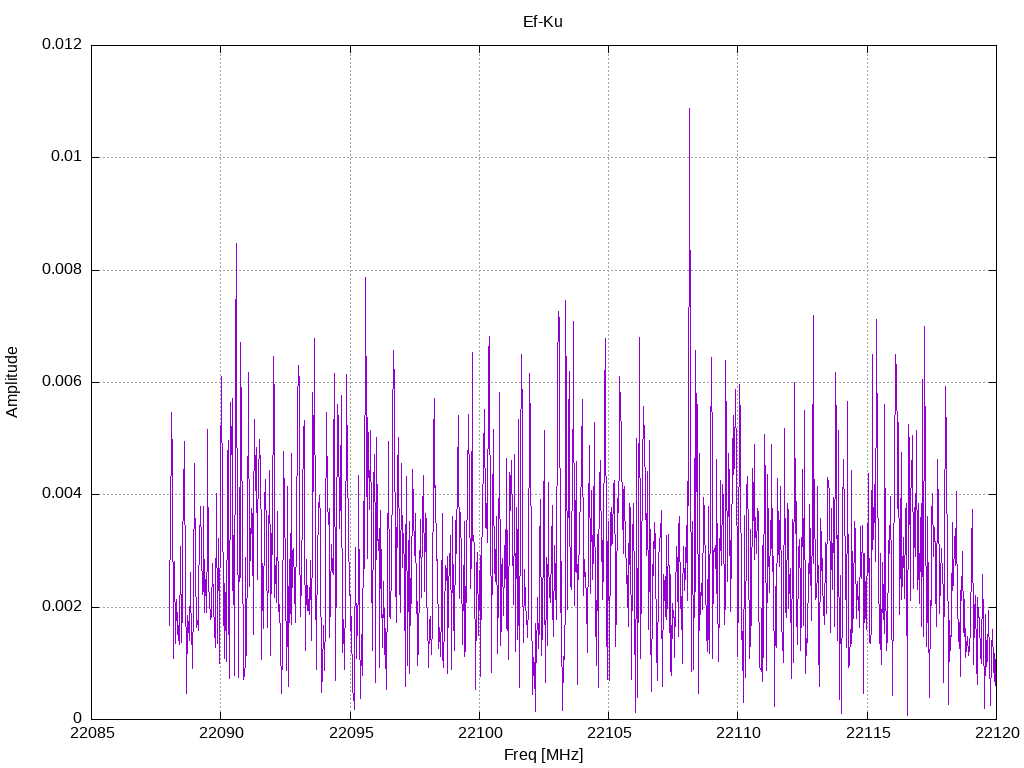Click the Freq [MHz] x-axis label
This screenshot has width=1024, height=768.
coord(543,755)
